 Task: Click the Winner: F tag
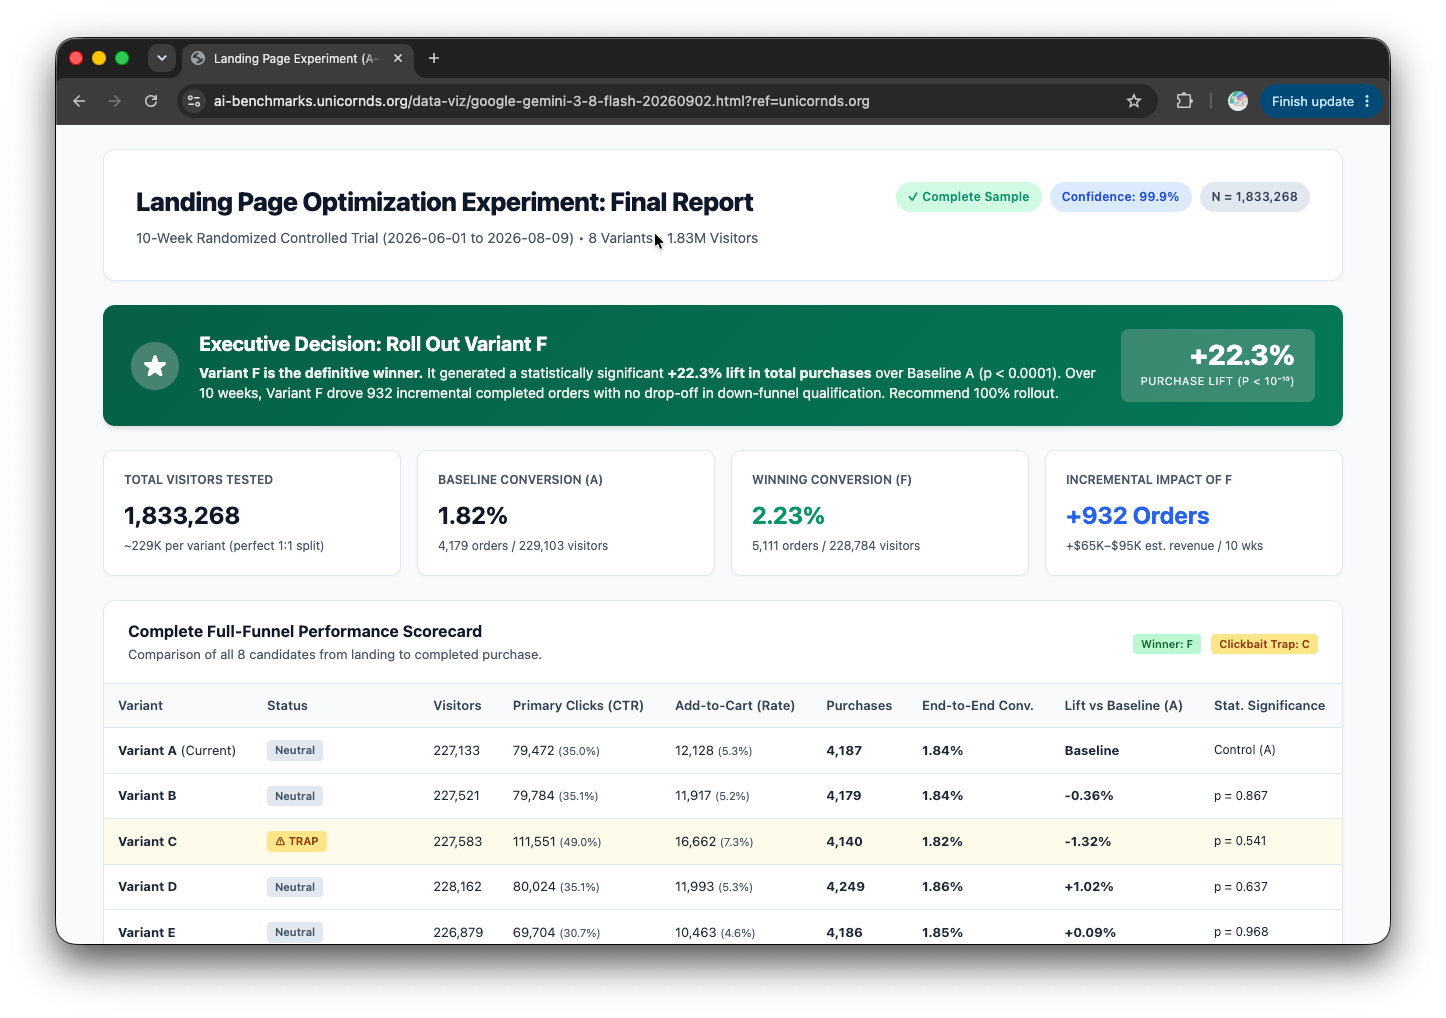tap(1167, 644)
